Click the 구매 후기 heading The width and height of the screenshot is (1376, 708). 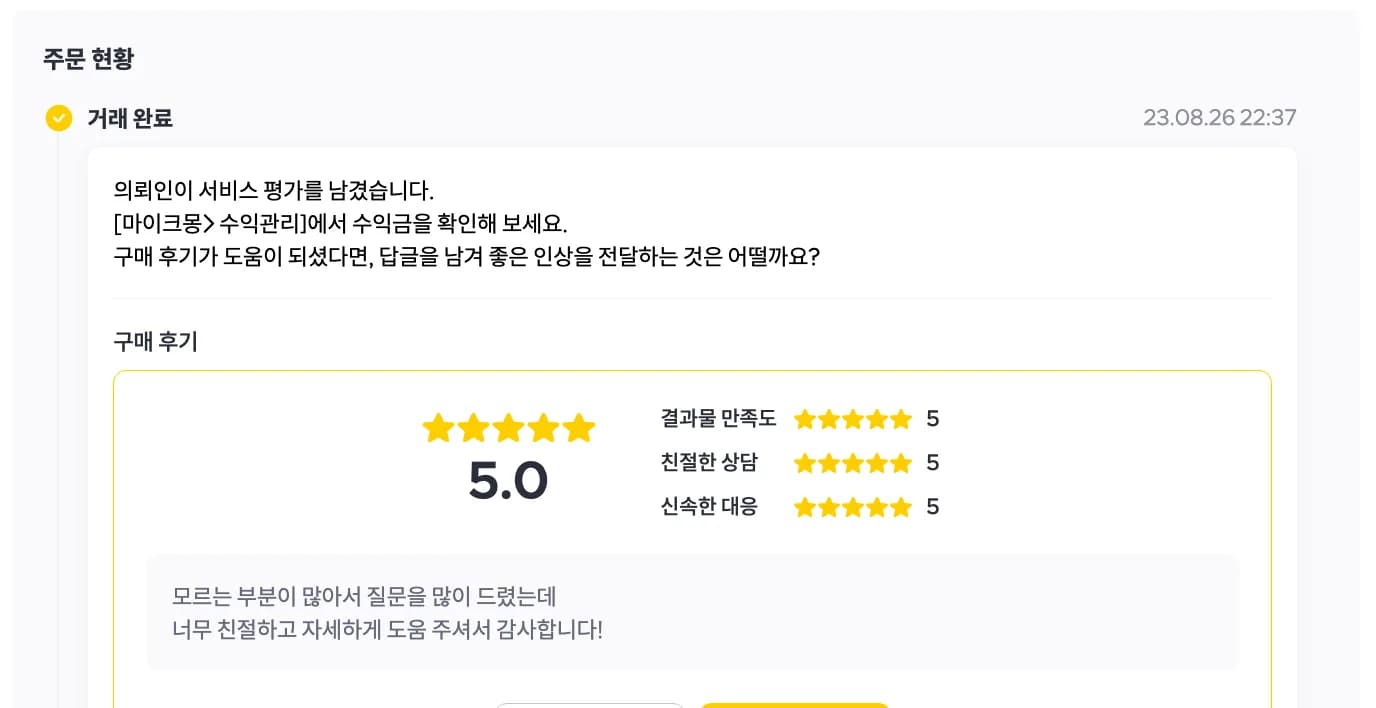156,341
